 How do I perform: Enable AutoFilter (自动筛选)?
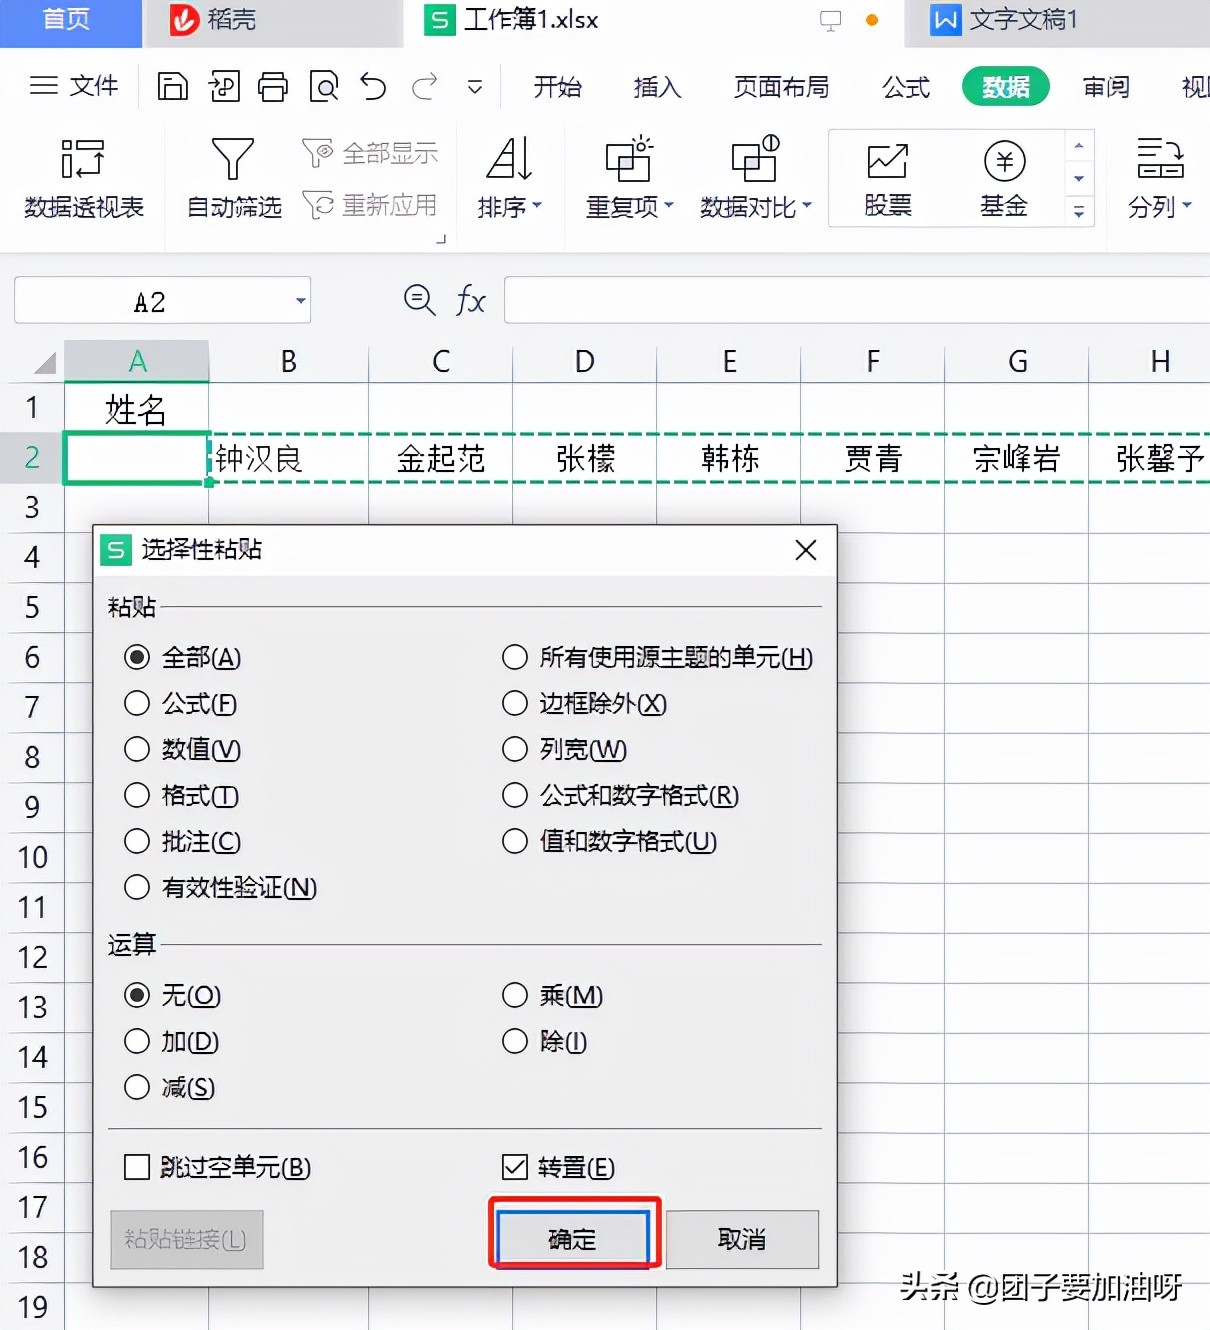coord(234,179)
